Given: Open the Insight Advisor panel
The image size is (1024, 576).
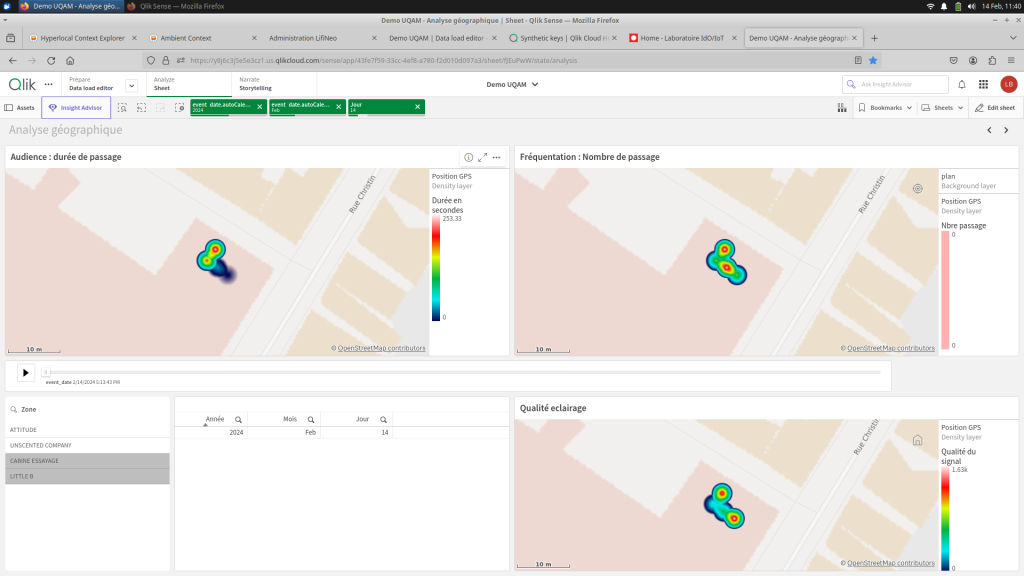Looking at the screenshot, I should (76, 107).
